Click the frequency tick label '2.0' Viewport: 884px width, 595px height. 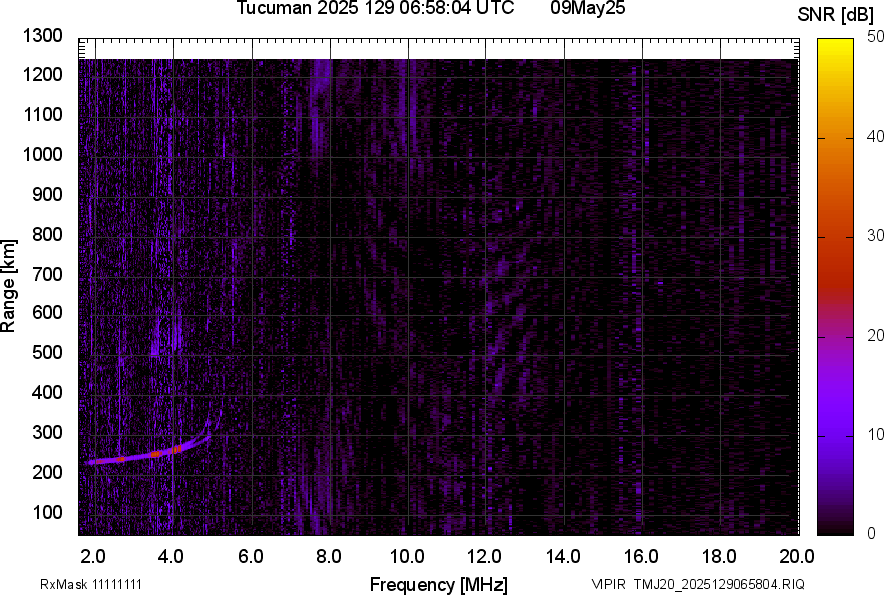click(93, 557)
